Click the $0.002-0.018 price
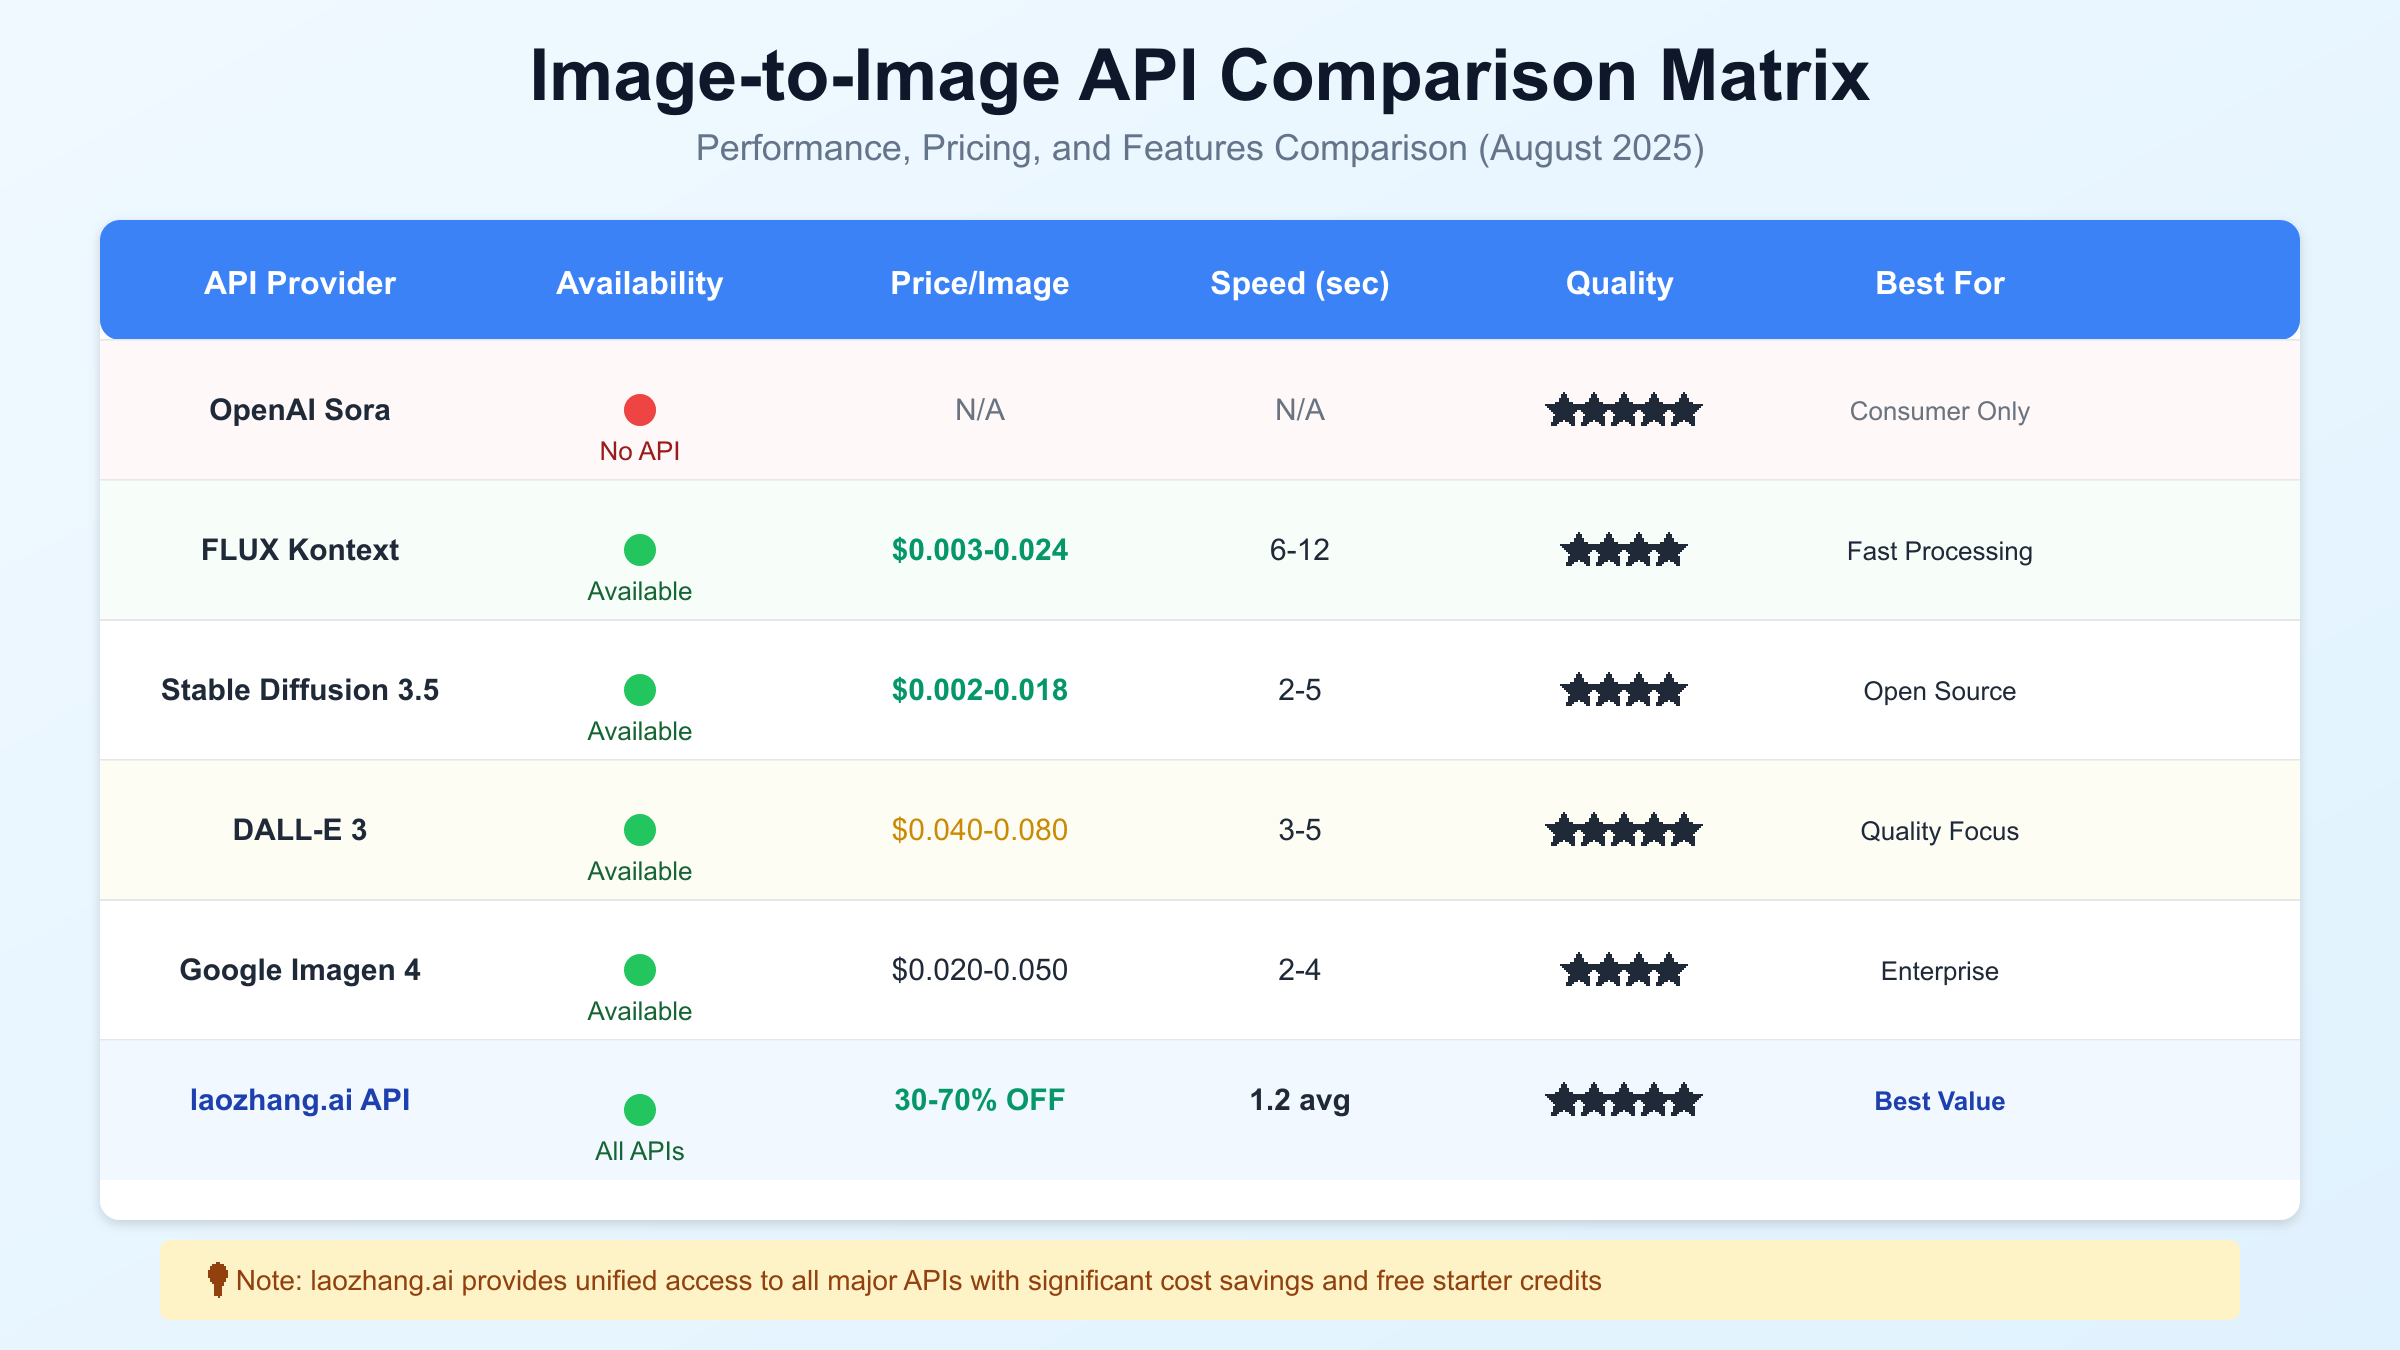The image size is (2400, 1350). (x=980, y=690)
